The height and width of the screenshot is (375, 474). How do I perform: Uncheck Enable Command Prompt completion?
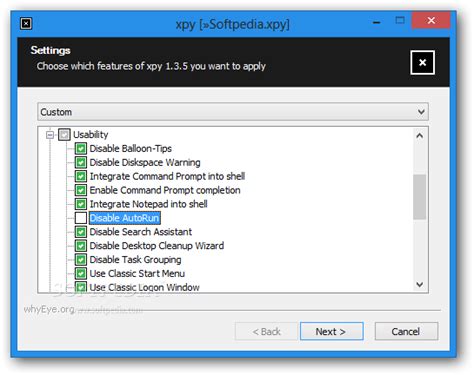point(81,190)
